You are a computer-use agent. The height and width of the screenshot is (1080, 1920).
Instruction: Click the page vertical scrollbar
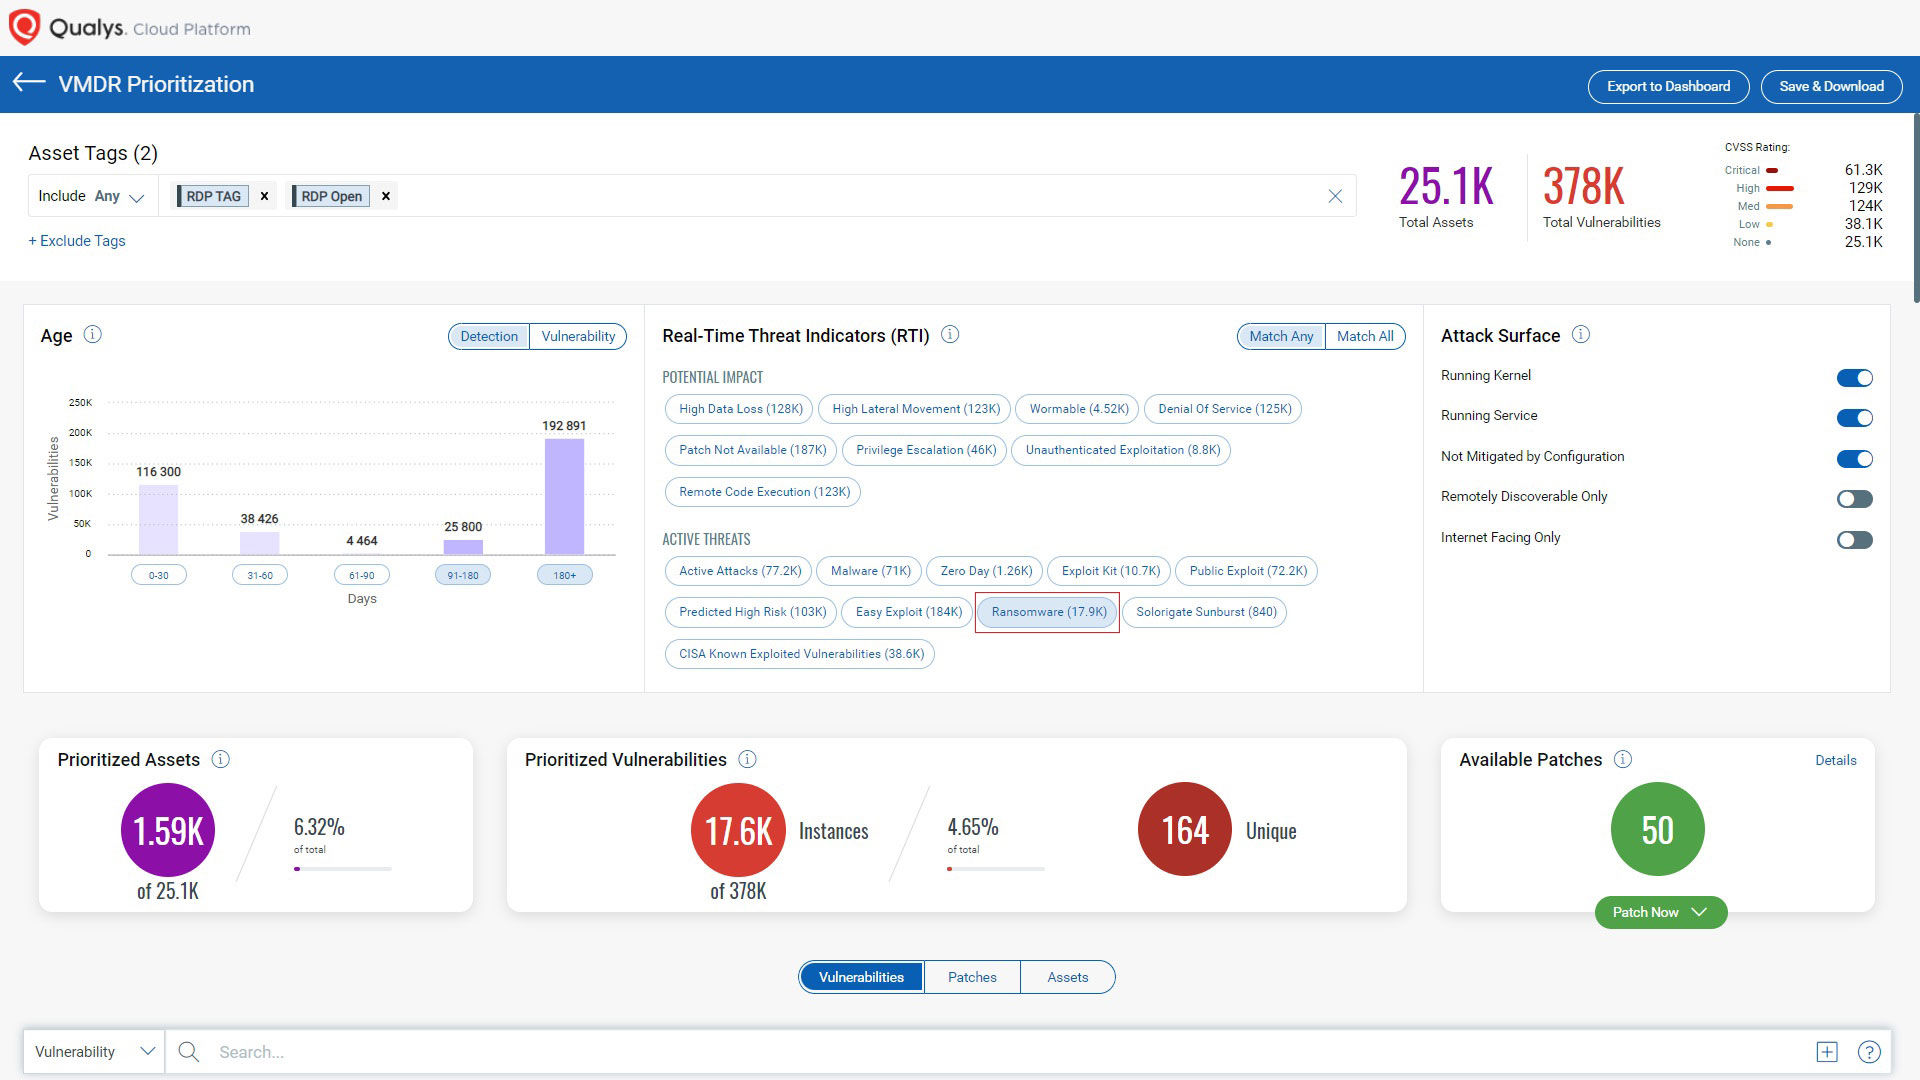[1915, 210]
